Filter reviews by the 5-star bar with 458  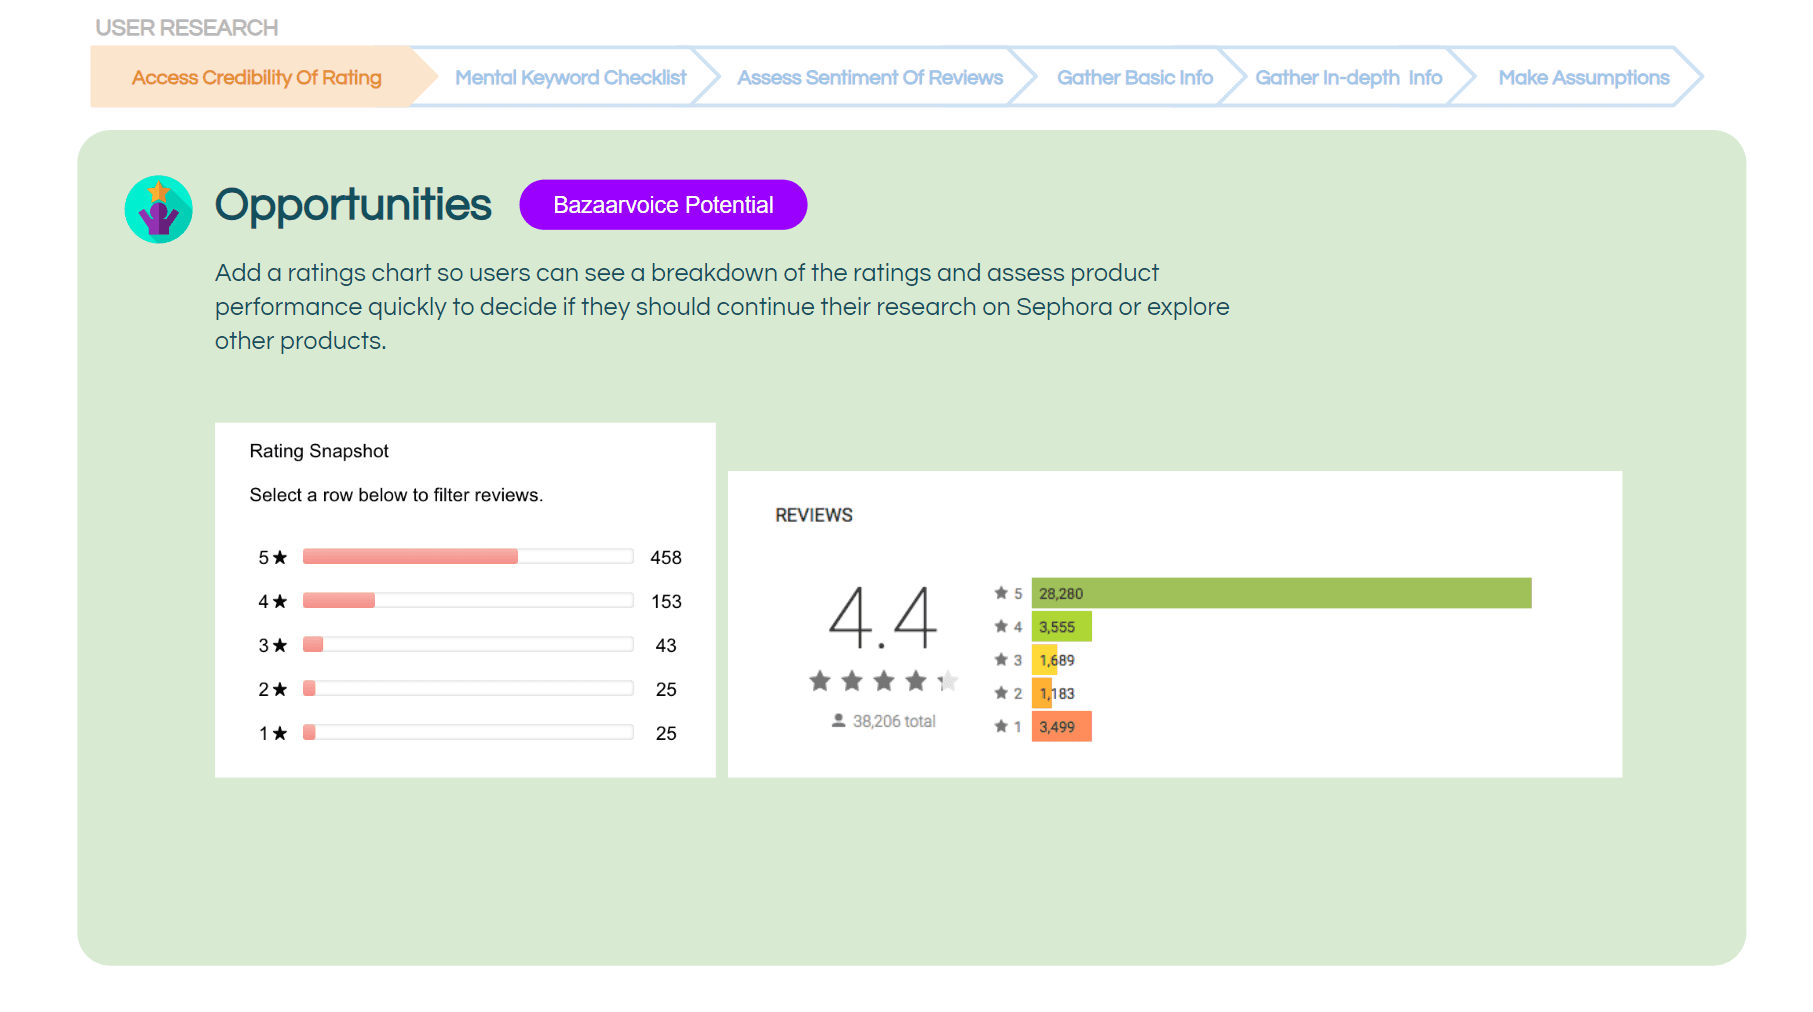tap(468, 557)
